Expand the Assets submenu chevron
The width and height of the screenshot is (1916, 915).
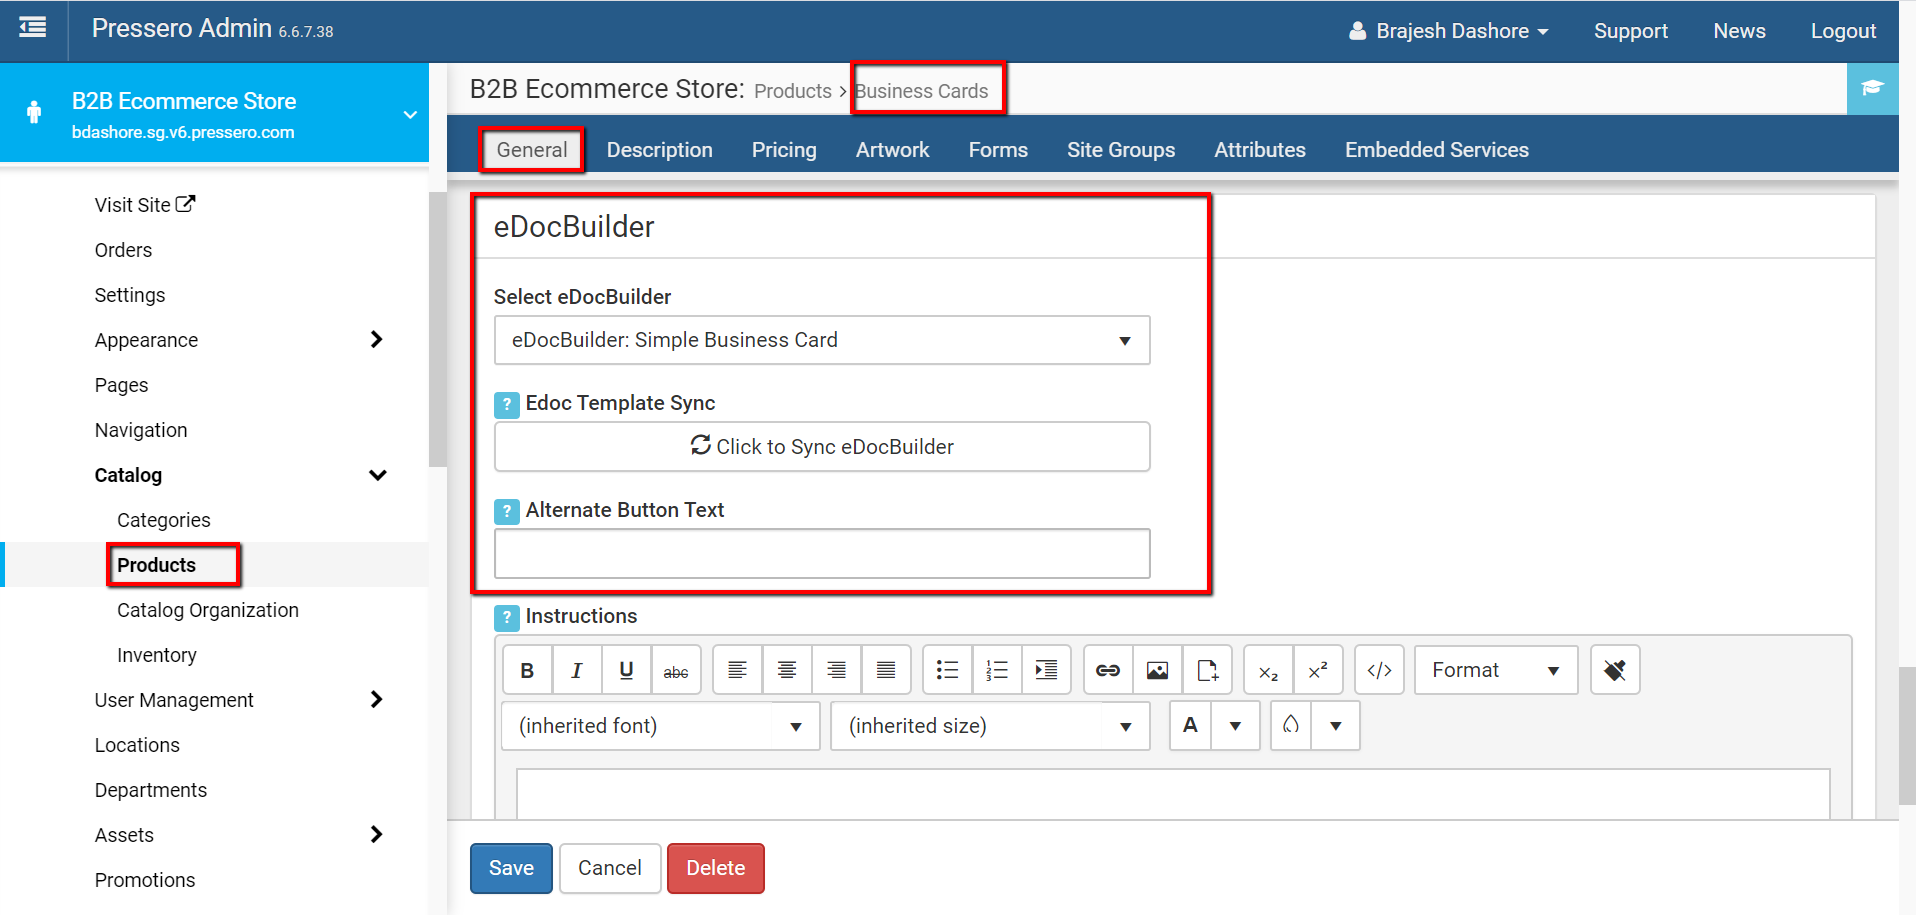pos(377,835)
